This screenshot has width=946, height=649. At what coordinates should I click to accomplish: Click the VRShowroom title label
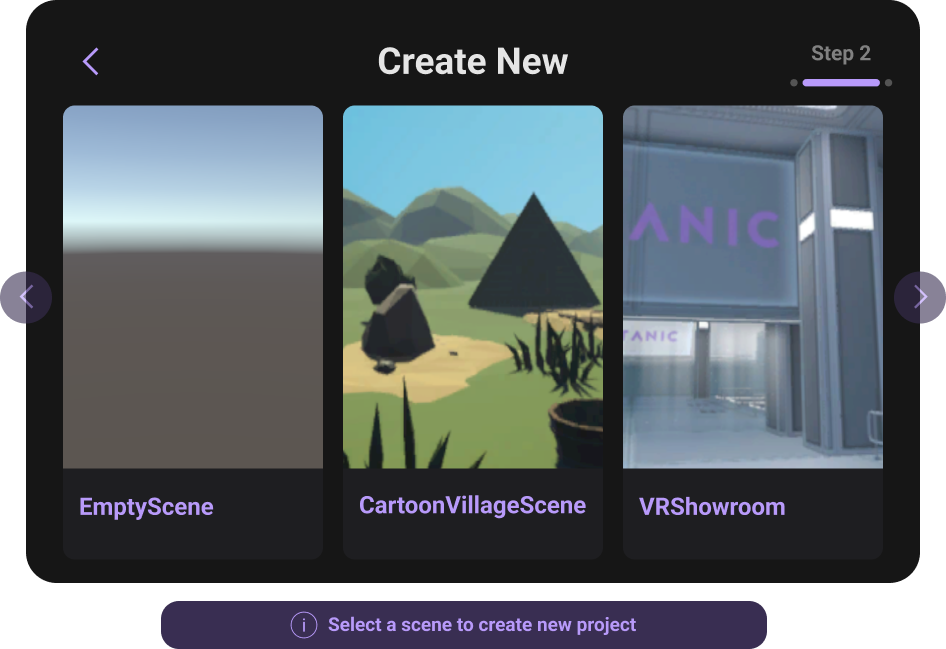[x=712, y=507]
